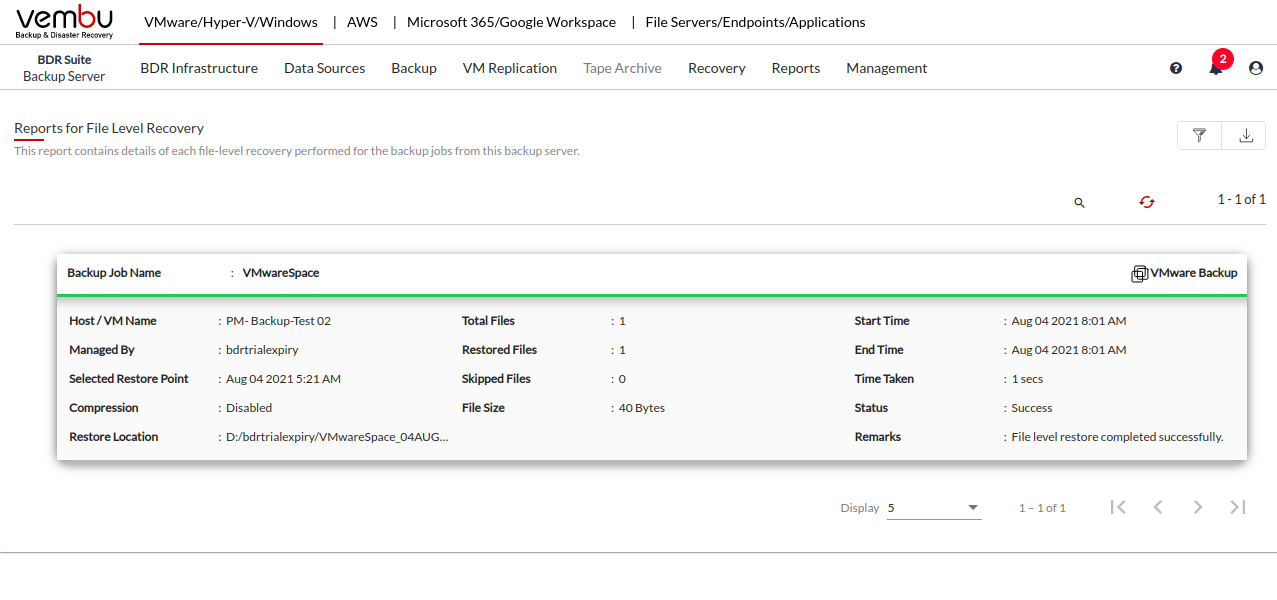Click the Reports for File Level Recovery heading
The height and width of the screenshot is (600, 1277).
pos(109,128)
